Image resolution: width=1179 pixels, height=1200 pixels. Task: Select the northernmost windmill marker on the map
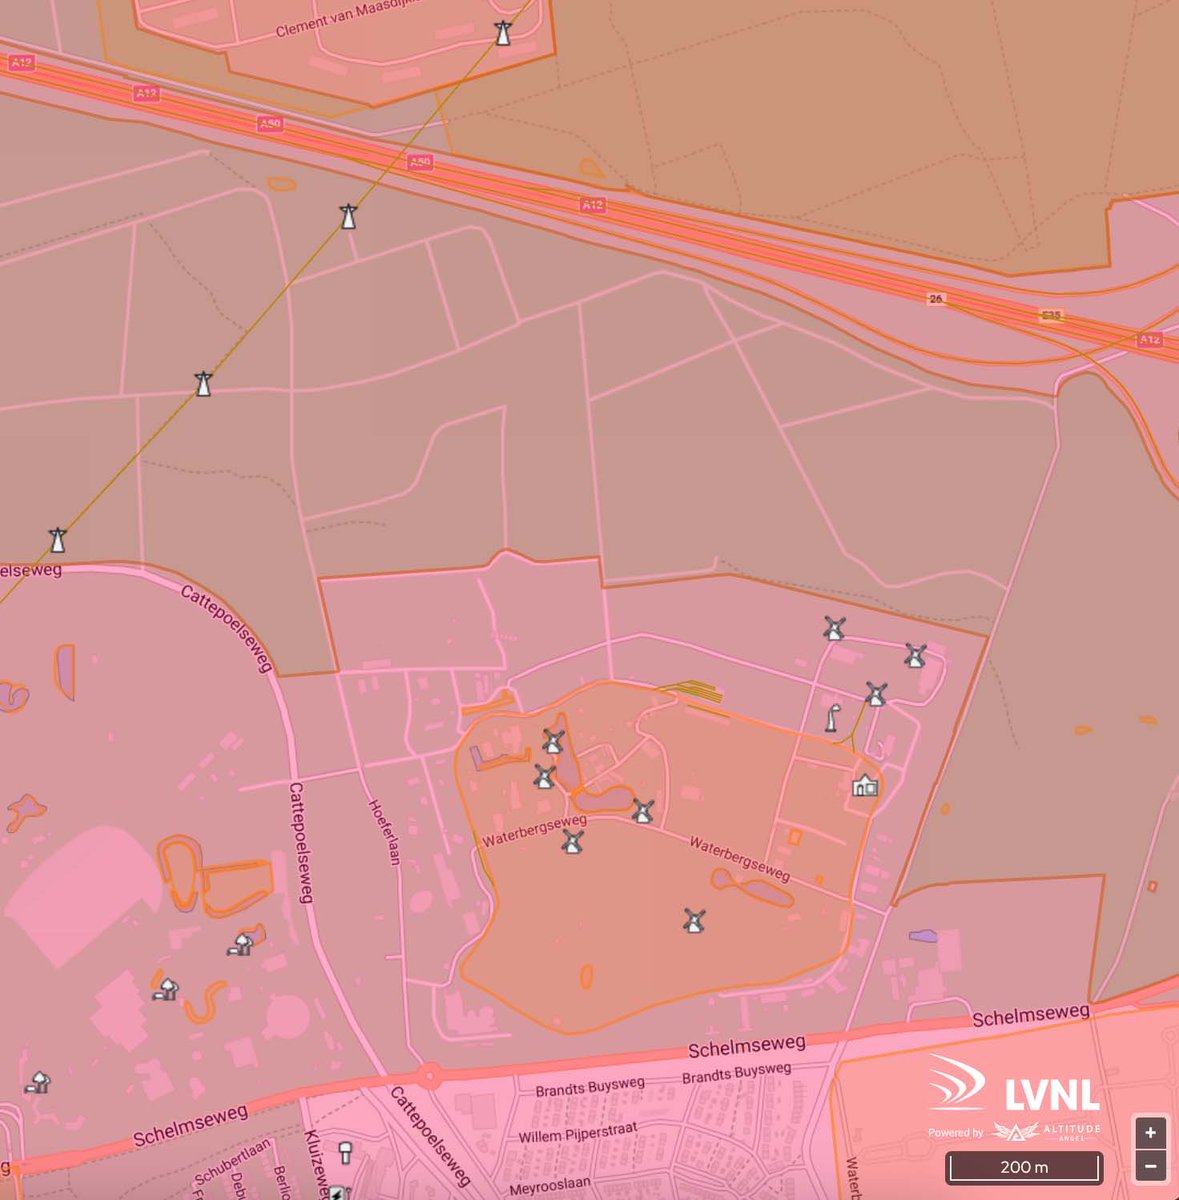point(834,628)
